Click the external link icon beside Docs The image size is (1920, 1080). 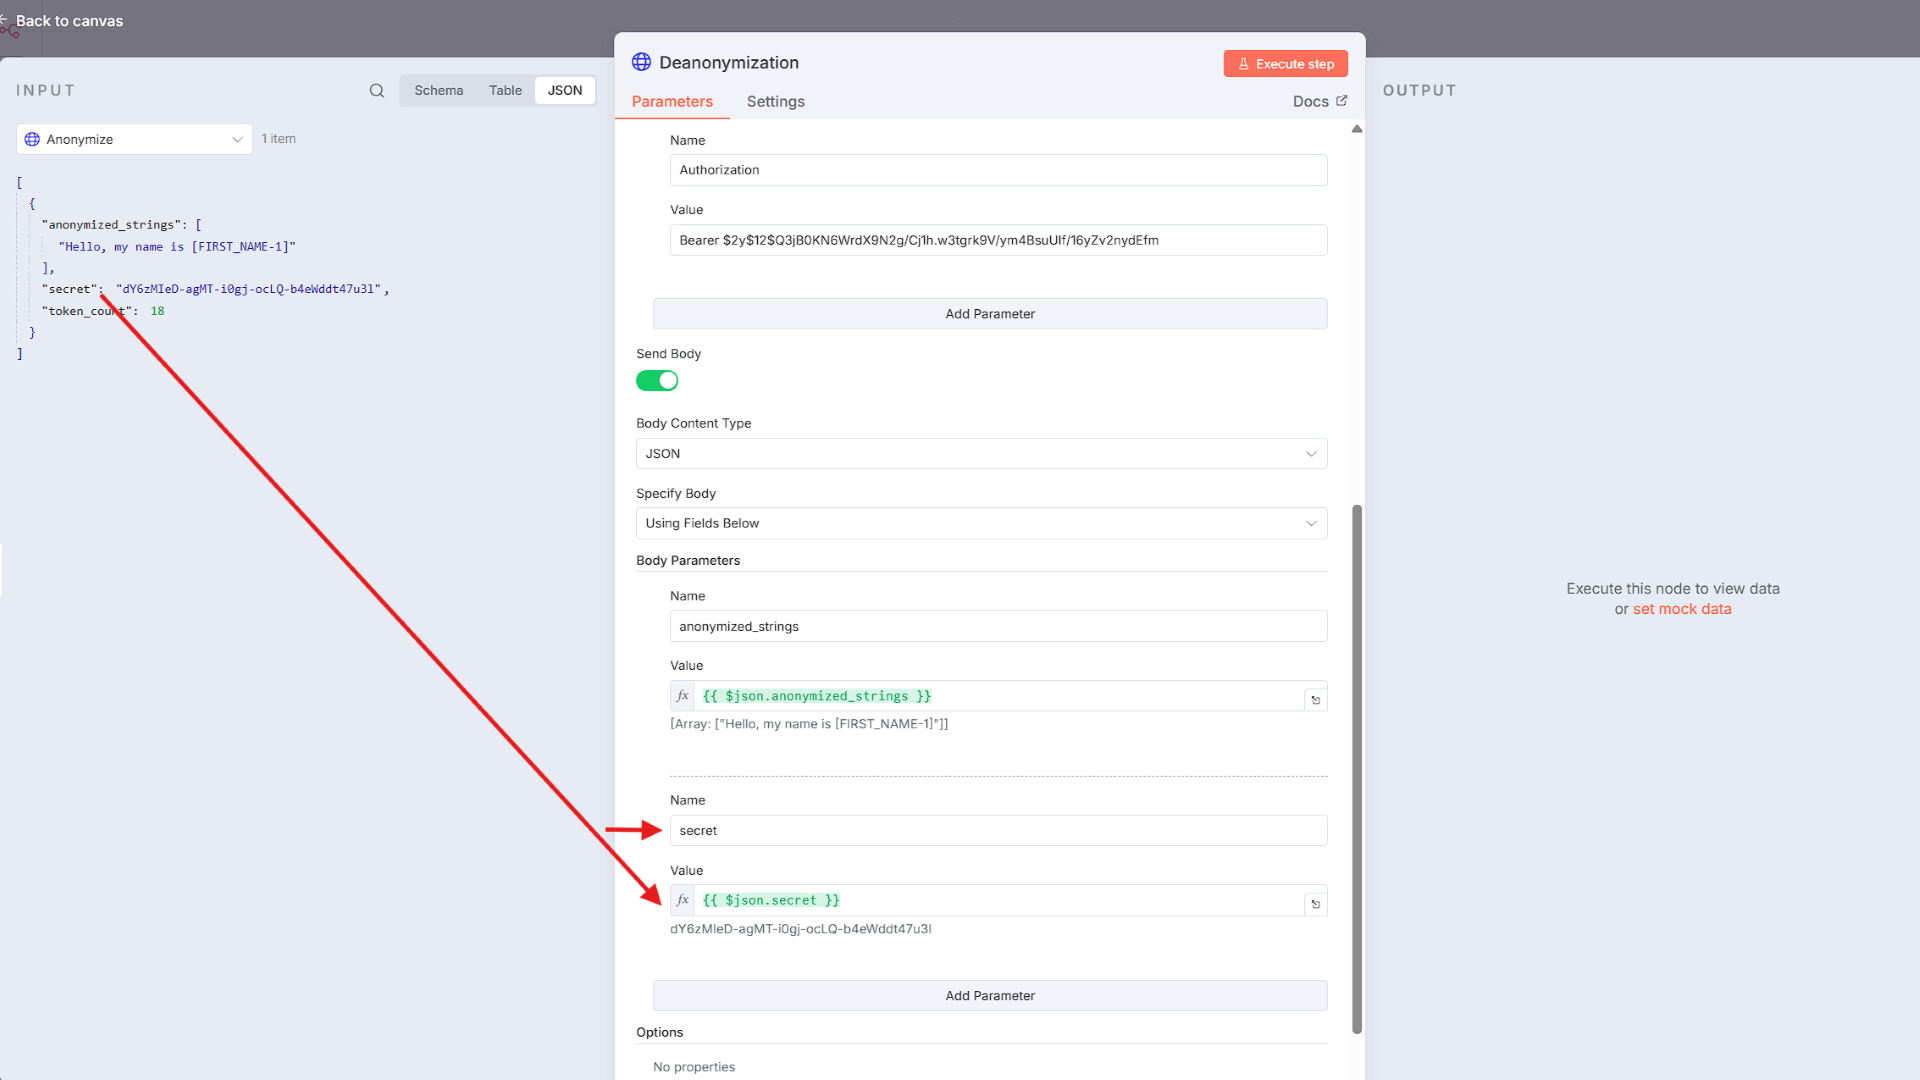pos(1341,100)
